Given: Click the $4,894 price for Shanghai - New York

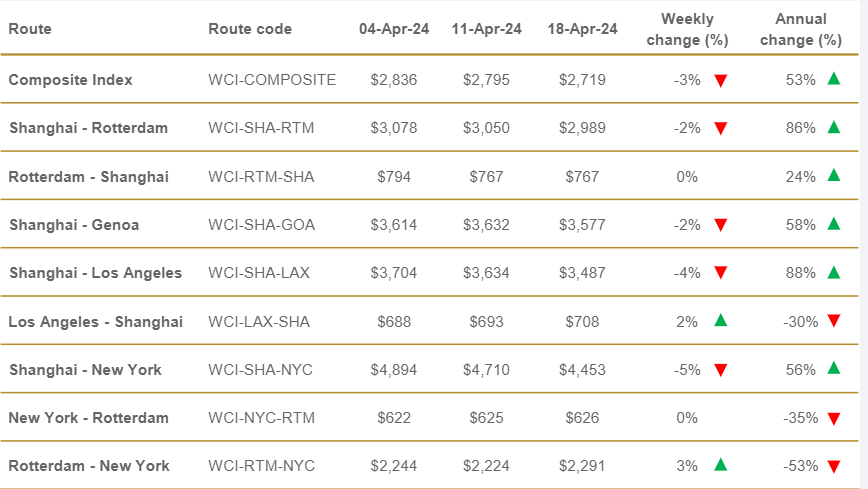Looking at the screenshot, I should click(394, 370).
